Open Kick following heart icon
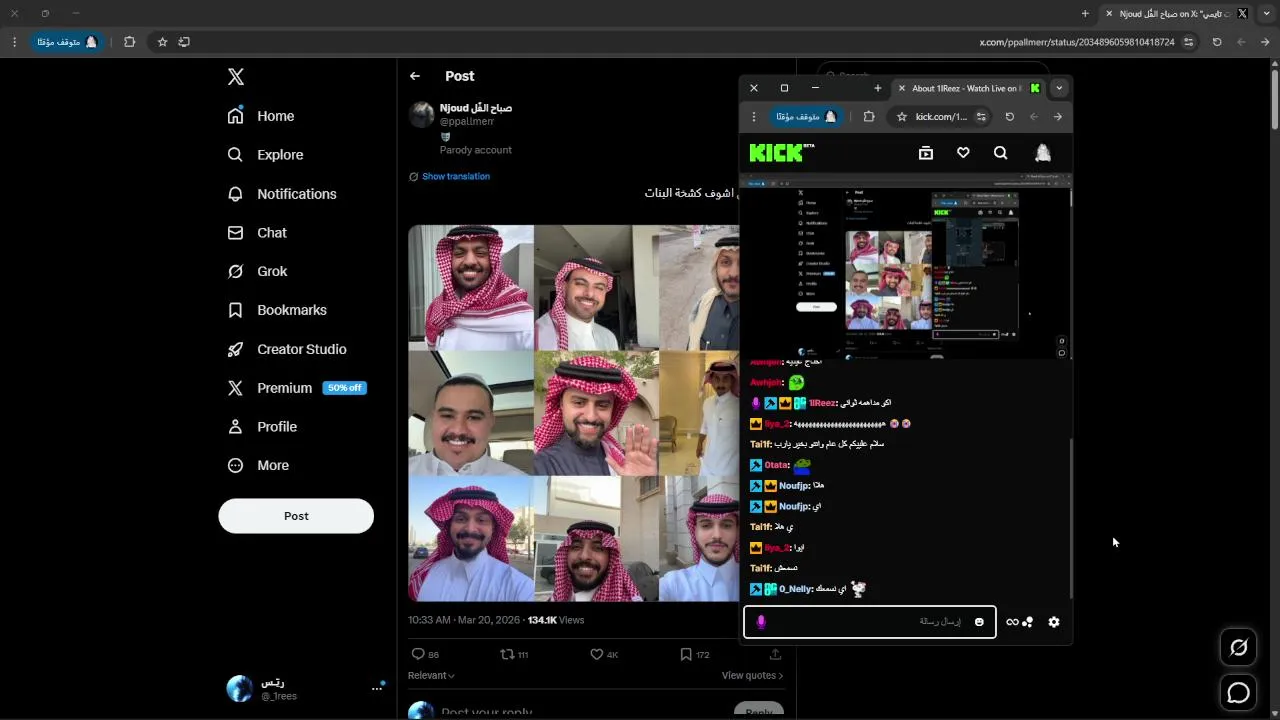Viewport: 1280px width, 720px height. pos(963,153)
